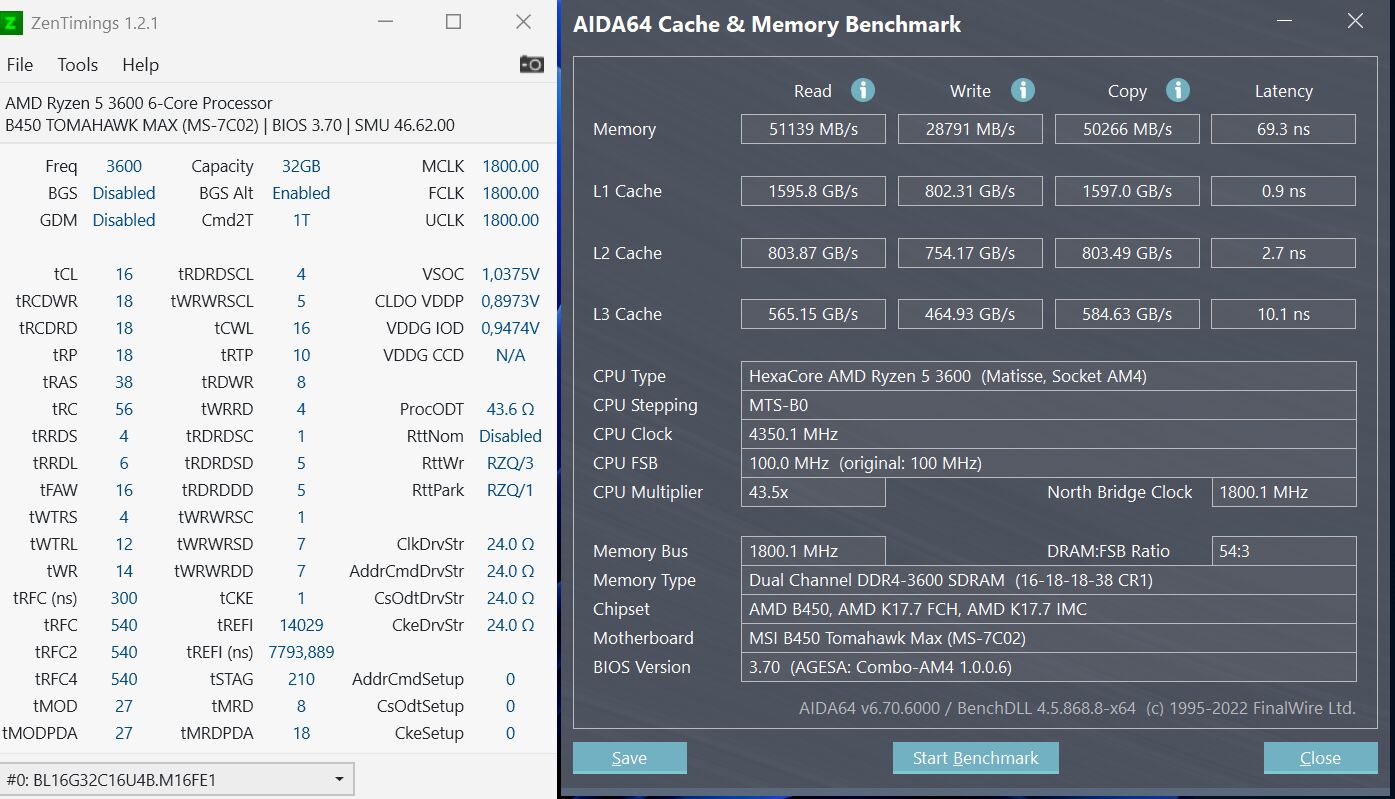
Task: Click the VSOC value 1,0375V
Action: tap(510, 274)
